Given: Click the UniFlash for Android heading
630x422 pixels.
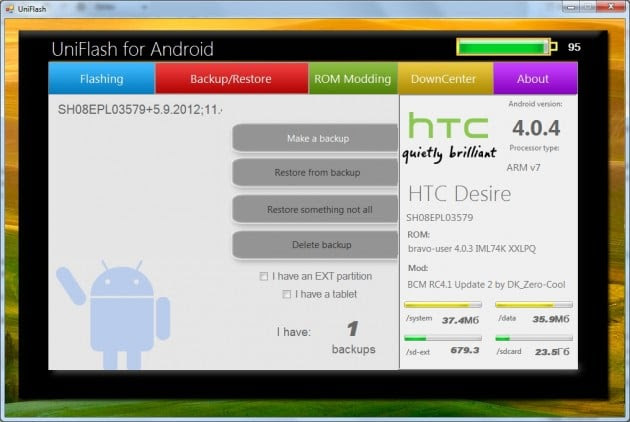Looking at the screenshot, I should coord(133,49).
